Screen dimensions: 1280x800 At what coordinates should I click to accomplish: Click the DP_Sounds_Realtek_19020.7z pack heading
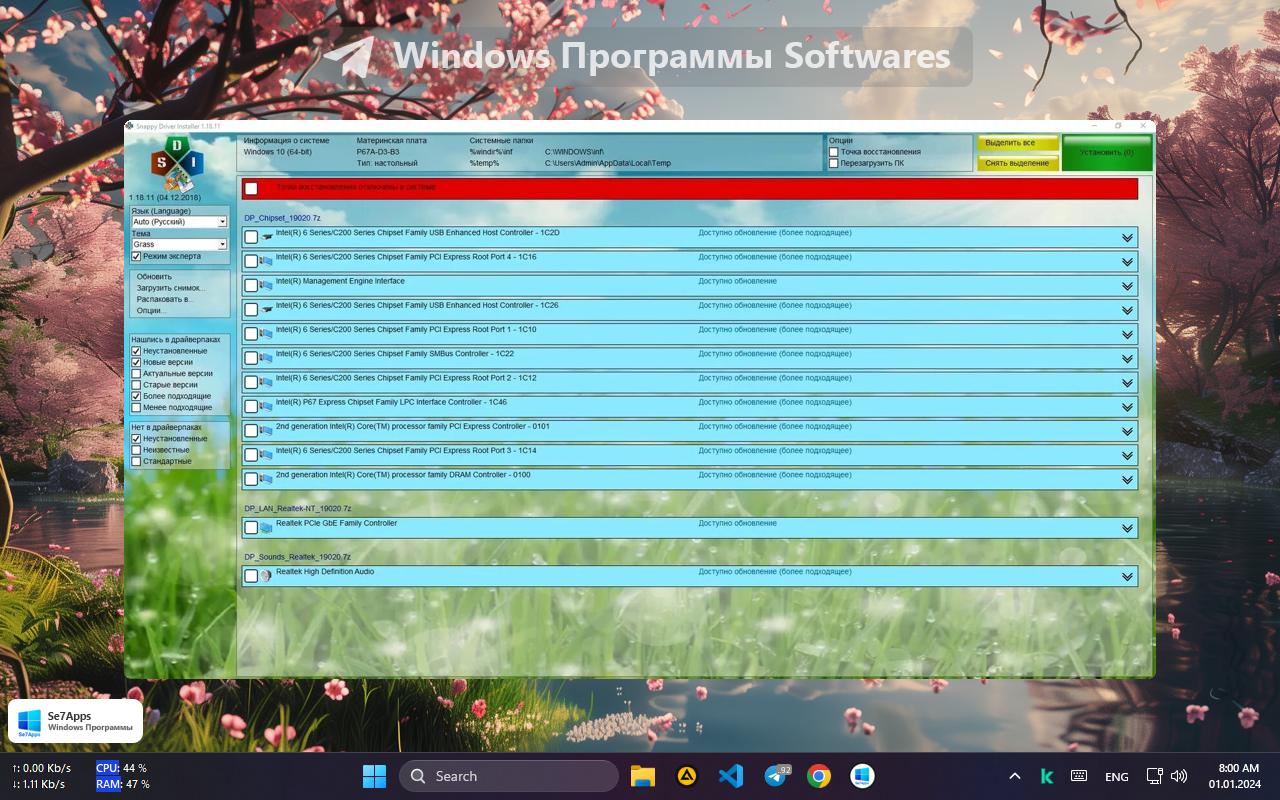point(298,557)
